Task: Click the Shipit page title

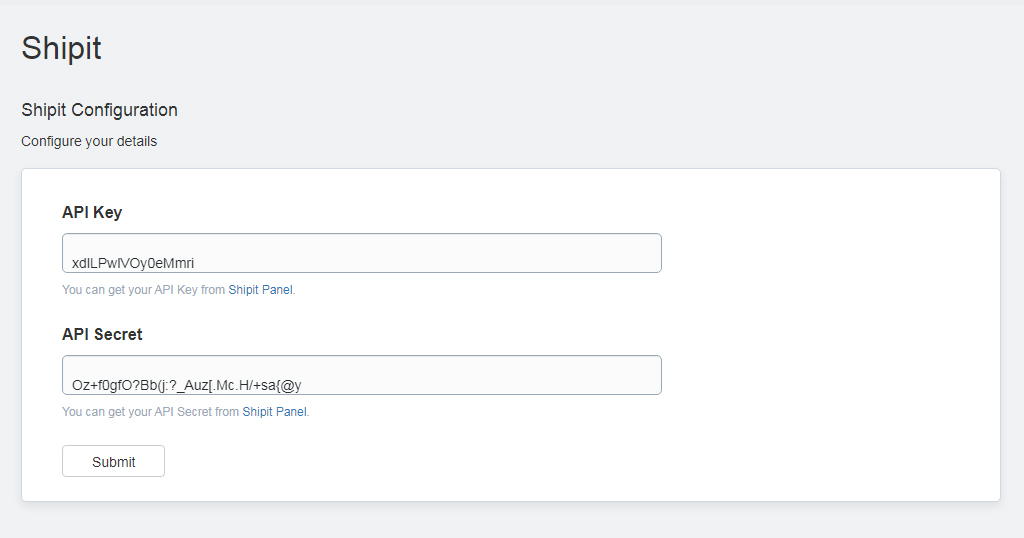Action: click(x=61, y=48)
